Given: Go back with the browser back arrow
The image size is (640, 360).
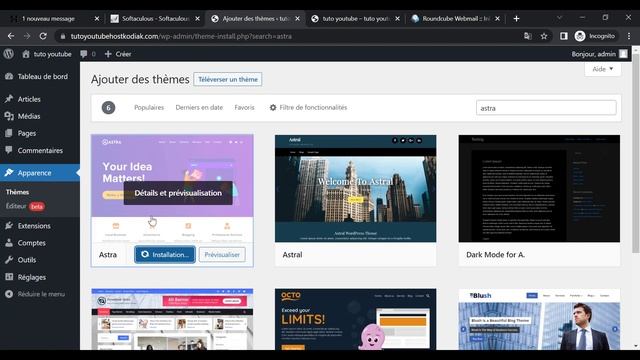Looking at the screenshot, I should tap(11, 36).
